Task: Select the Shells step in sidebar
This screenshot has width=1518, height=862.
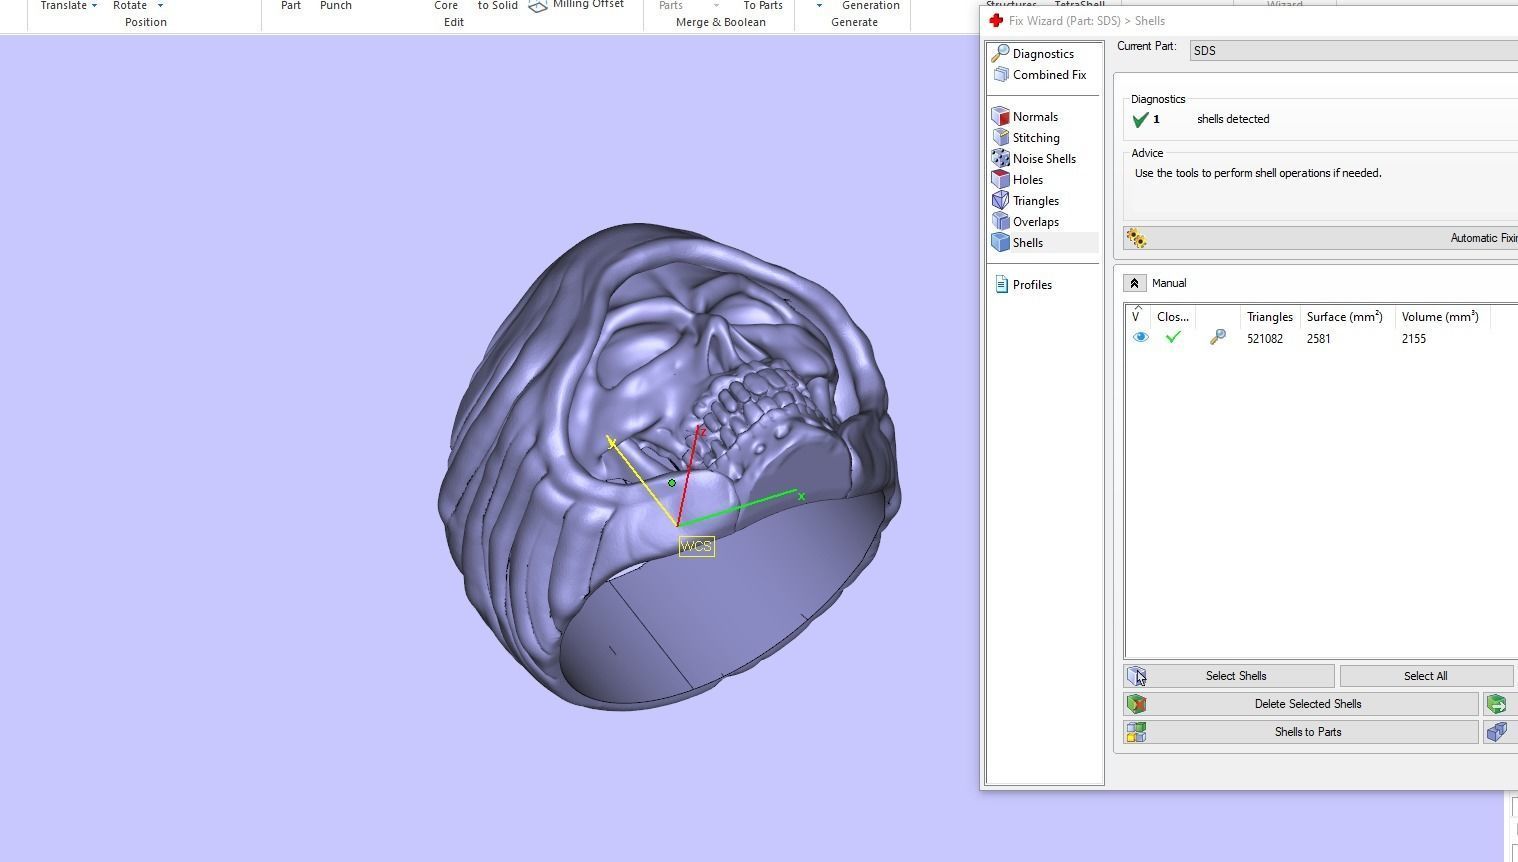Action: (x=1043, y=243)
